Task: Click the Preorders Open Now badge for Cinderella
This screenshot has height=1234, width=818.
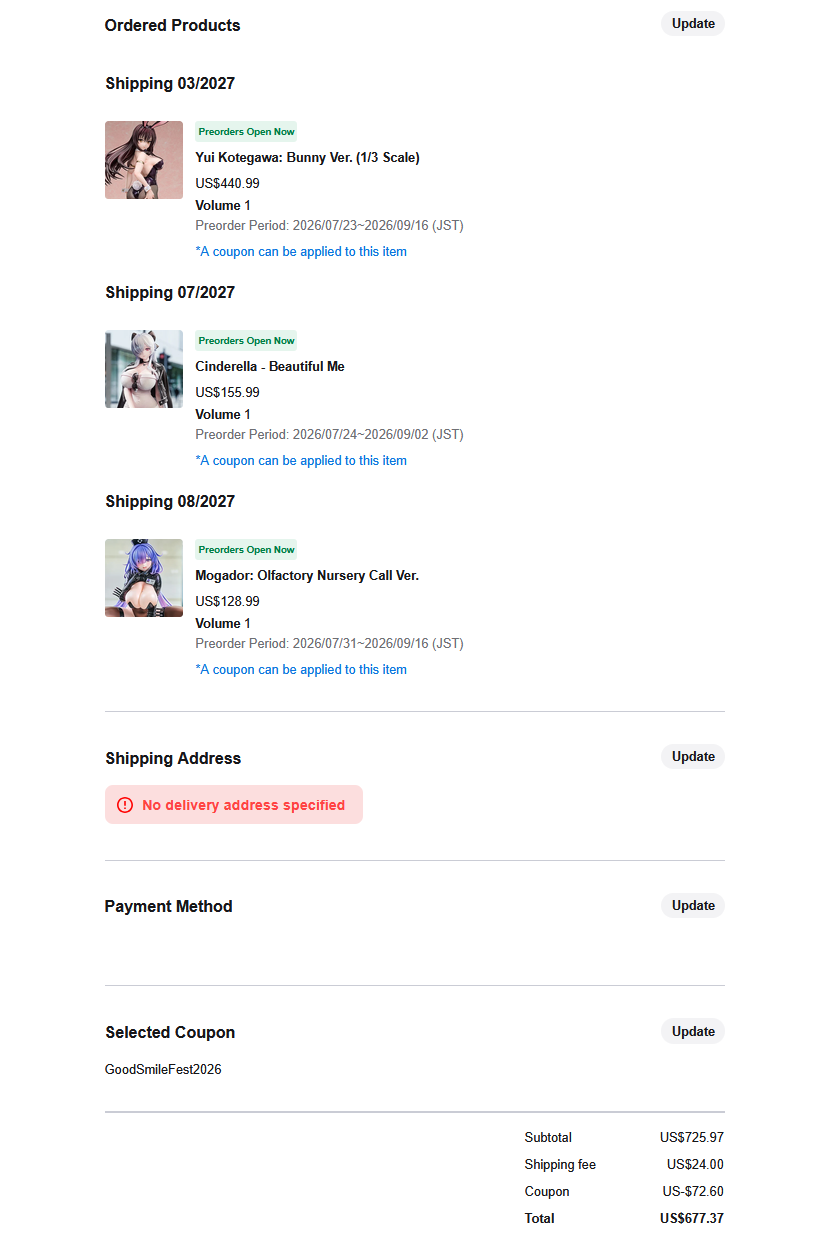Action: click(246, 341)
